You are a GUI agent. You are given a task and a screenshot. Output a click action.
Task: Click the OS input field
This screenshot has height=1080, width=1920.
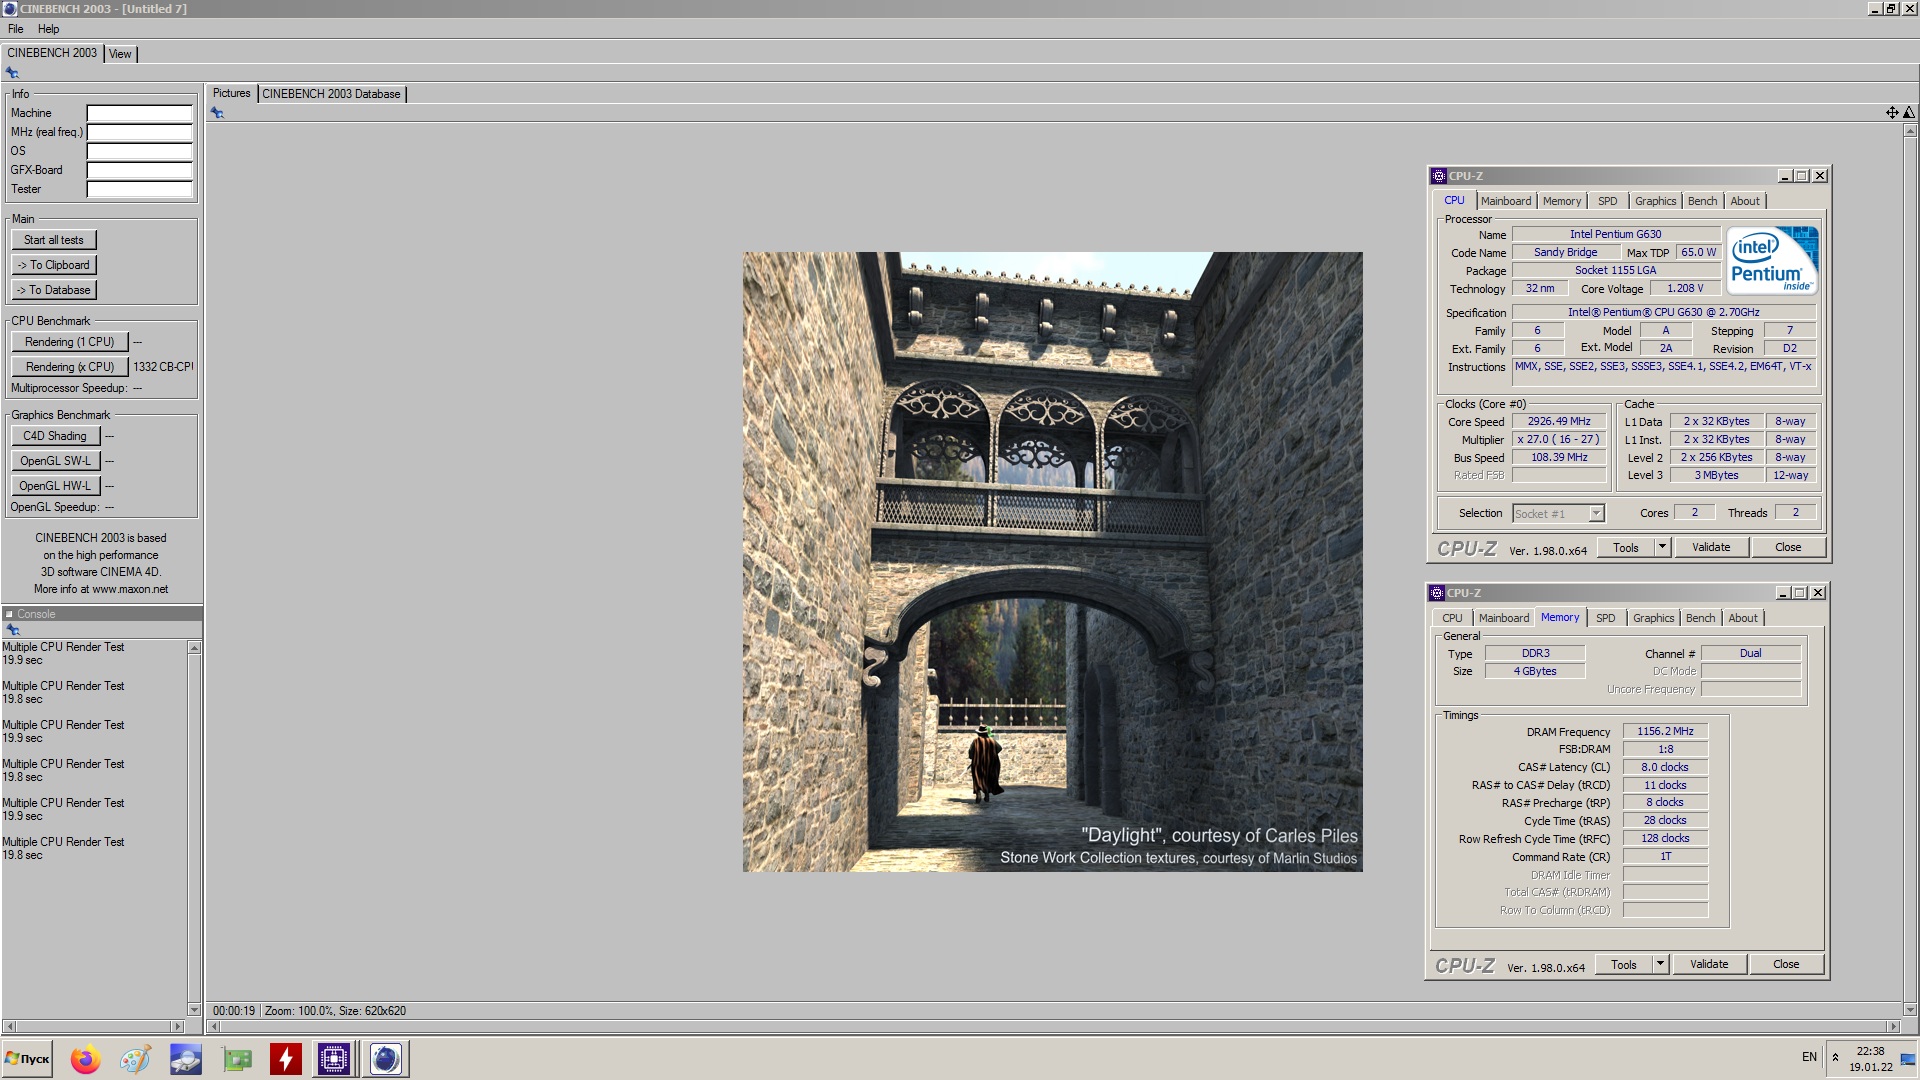[x=139, y=151]
